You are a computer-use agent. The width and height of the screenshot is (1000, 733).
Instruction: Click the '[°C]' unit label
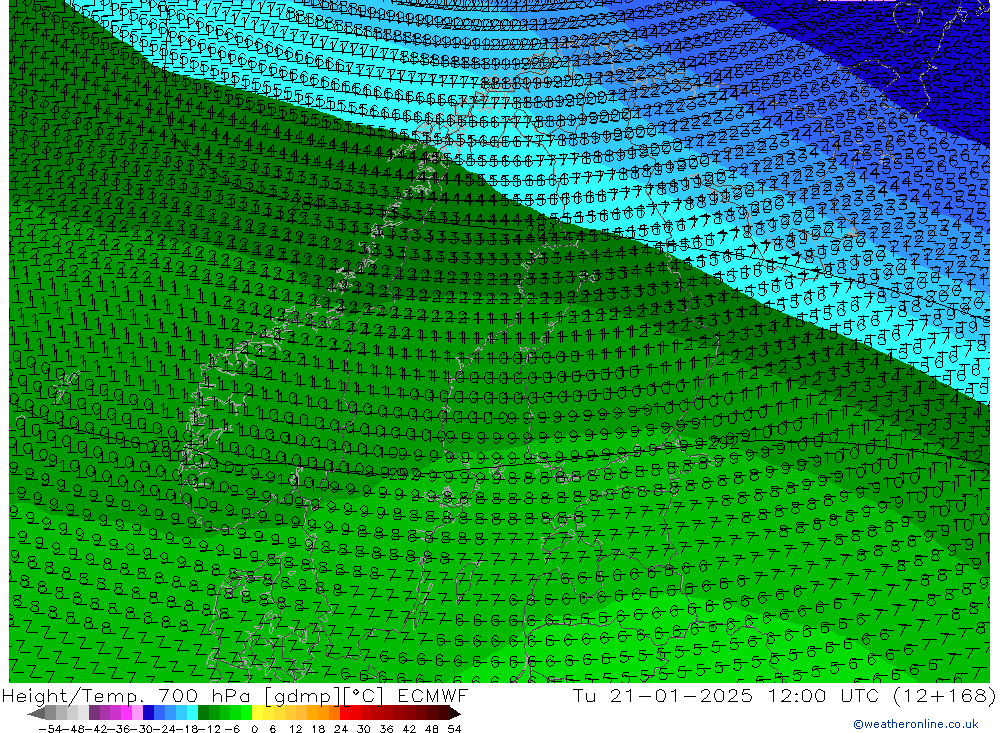(x=364, y=696)
